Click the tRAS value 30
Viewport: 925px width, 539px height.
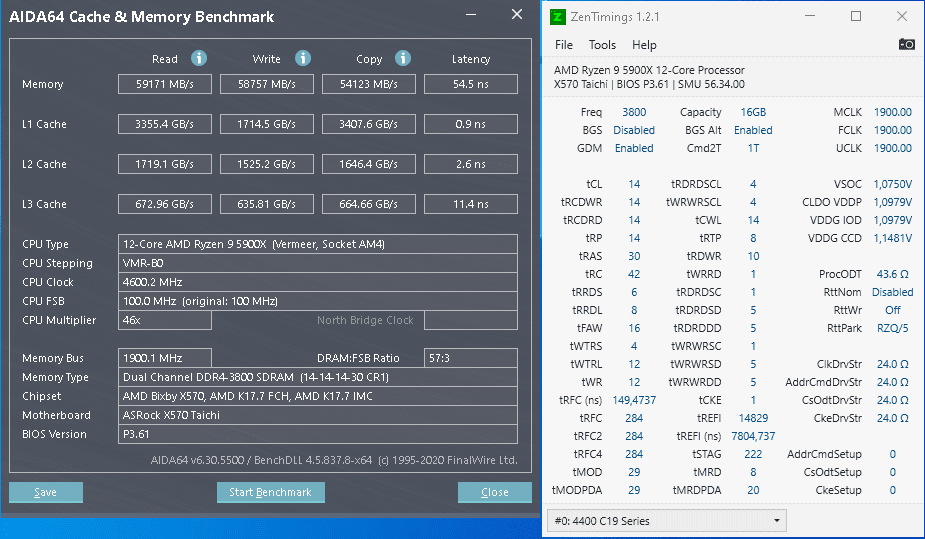click(634, 256)
